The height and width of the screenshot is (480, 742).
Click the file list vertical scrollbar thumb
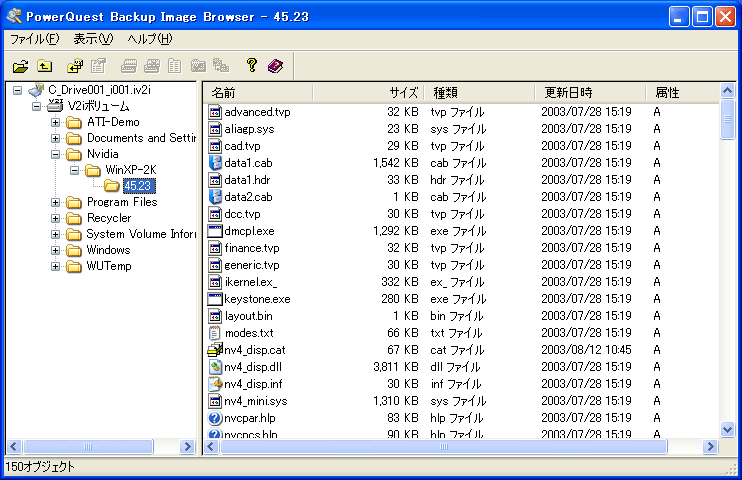(727, 119)
